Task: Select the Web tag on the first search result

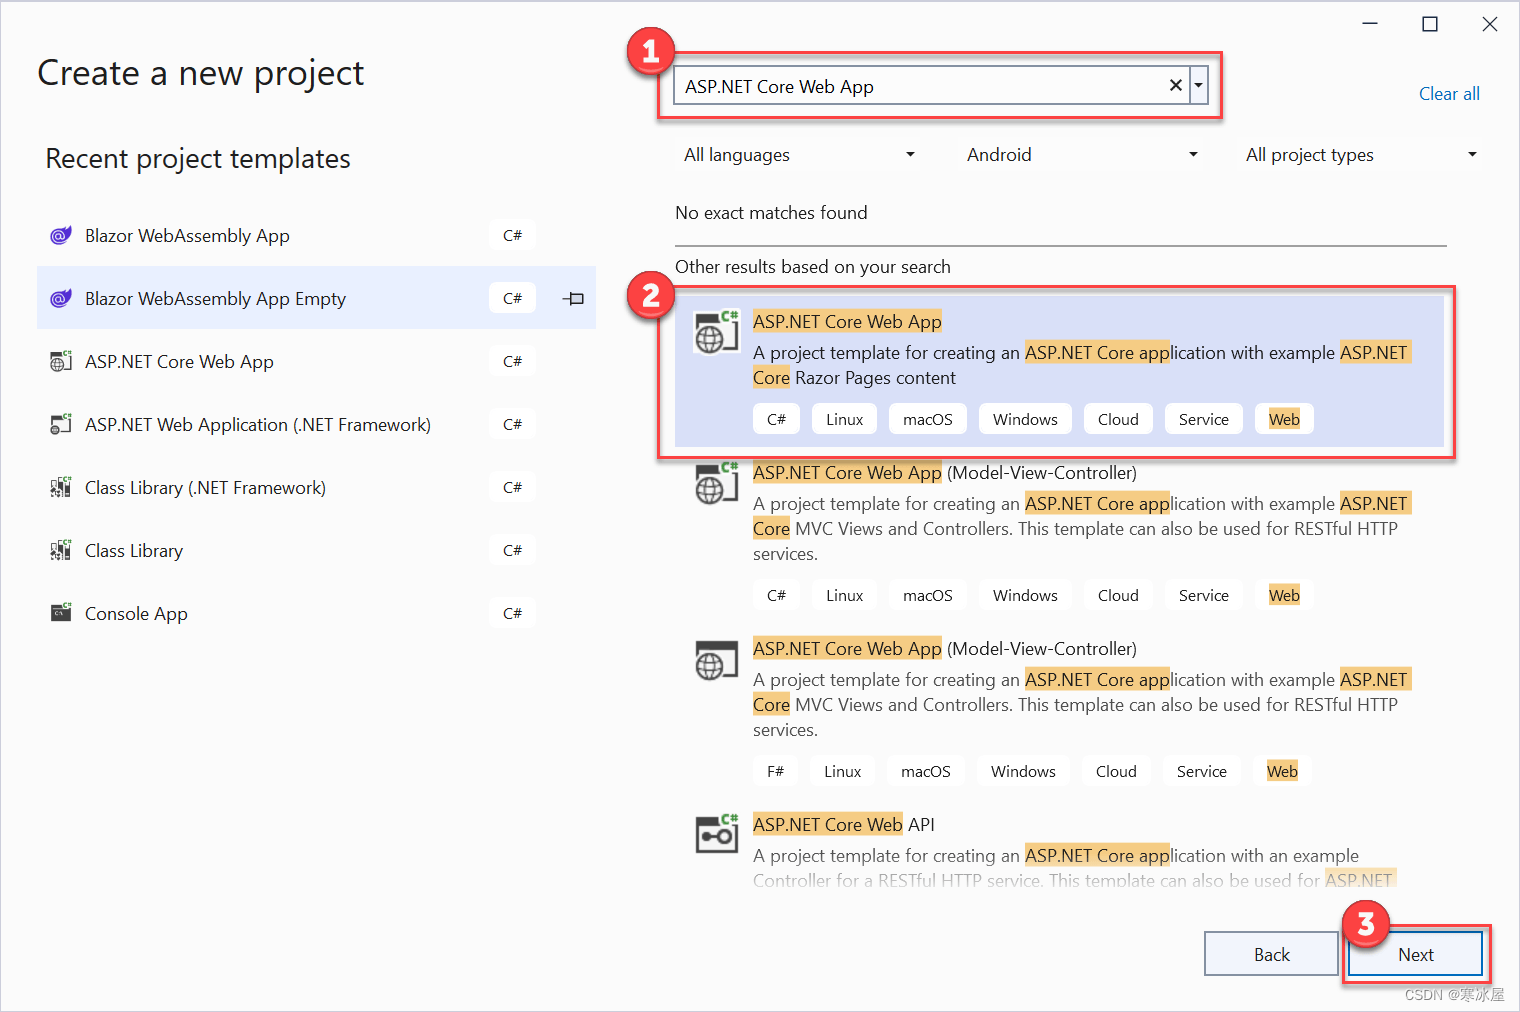Action: [x=1284, y=418]
